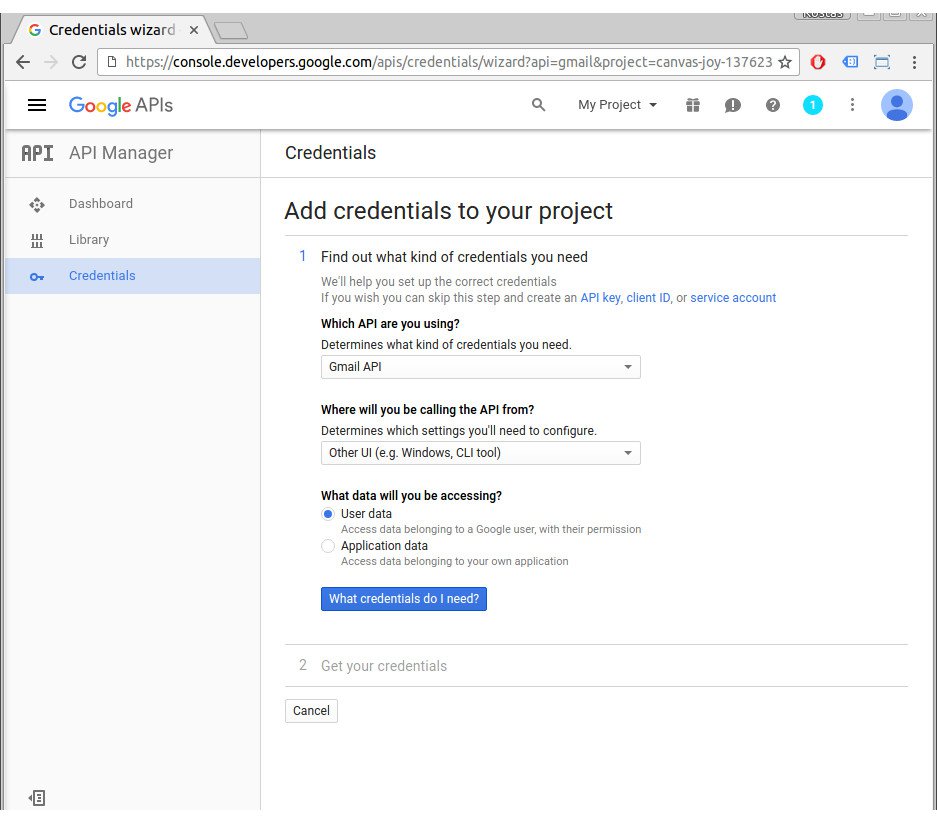Image resolution: width=937 pixels, height=823 pixels.
Task: Click the API Manager logo icon
Action: tap(37, 154)
